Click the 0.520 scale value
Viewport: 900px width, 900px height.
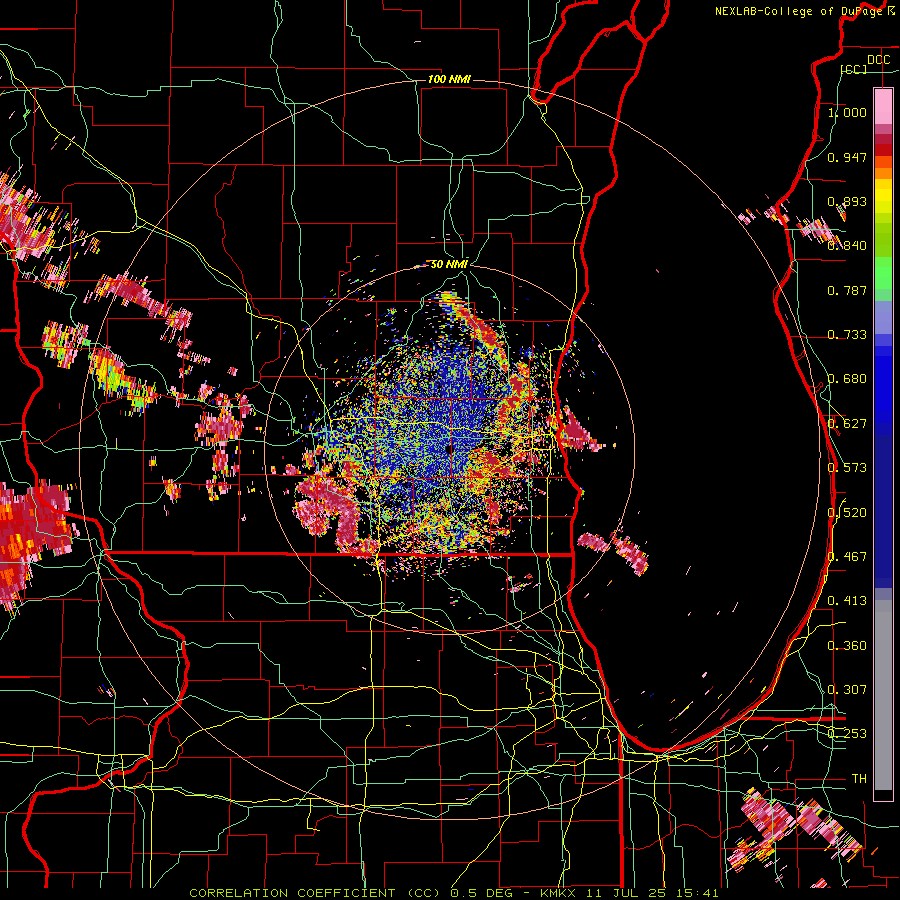tap(847, 513)
